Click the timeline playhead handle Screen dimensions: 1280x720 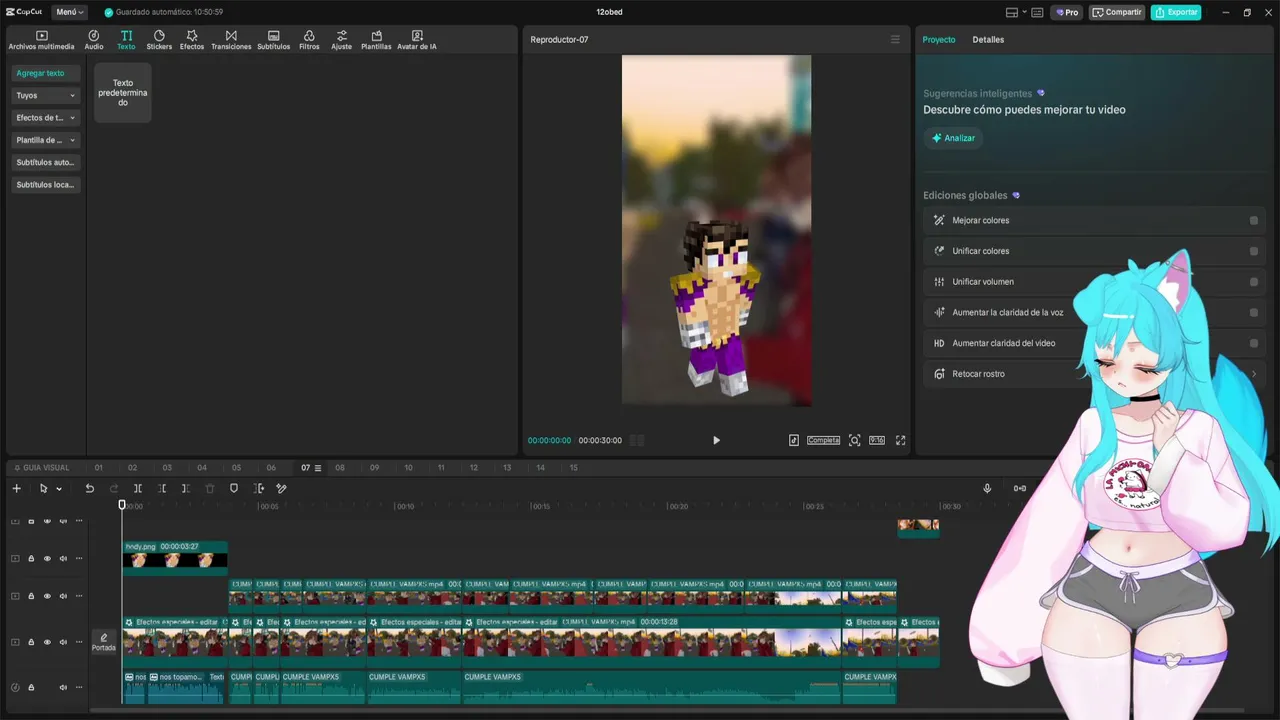pos(122,505)
